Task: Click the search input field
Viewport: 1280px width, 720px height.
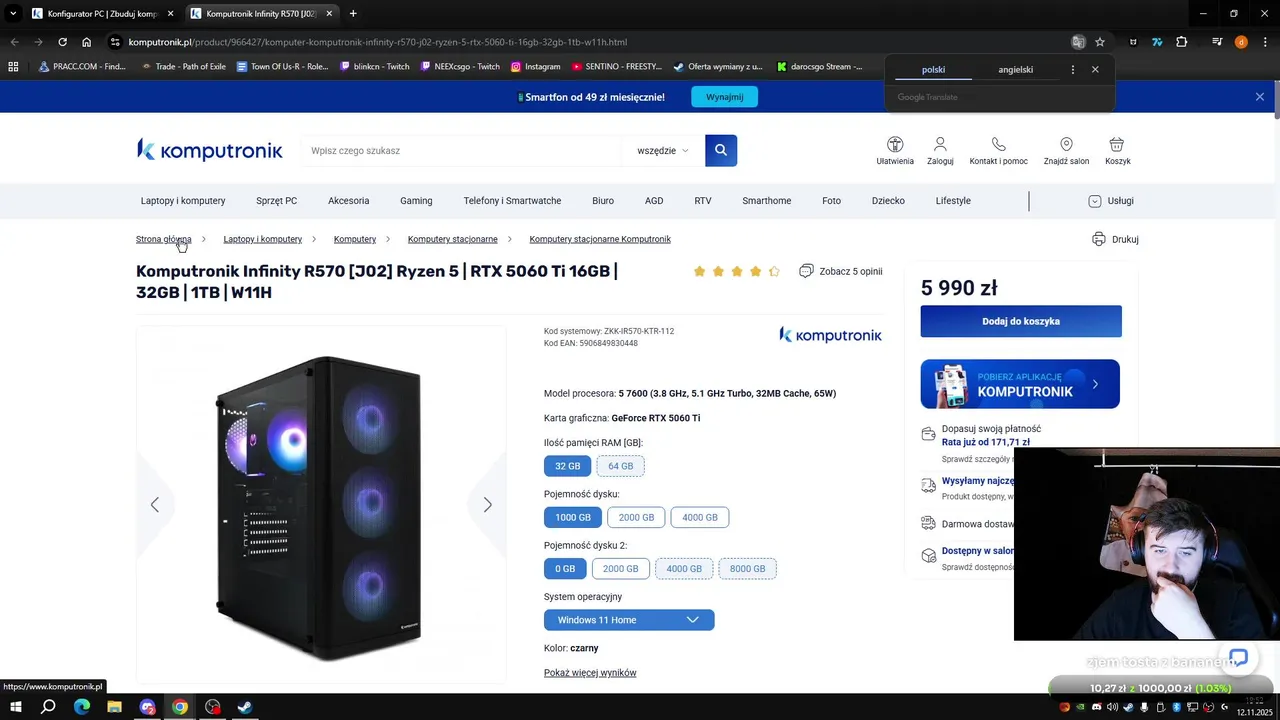Action: pos(460,150)
